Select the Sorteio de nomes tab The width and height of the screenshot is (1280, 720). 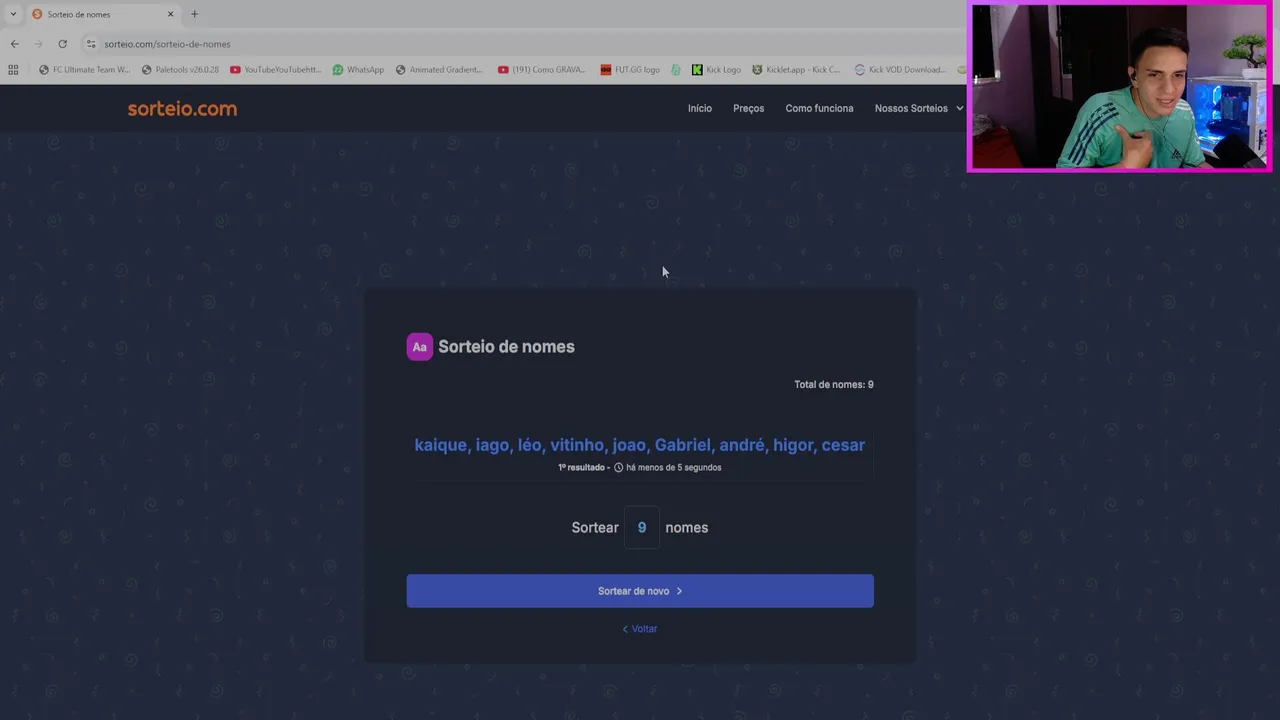(103, 14)
